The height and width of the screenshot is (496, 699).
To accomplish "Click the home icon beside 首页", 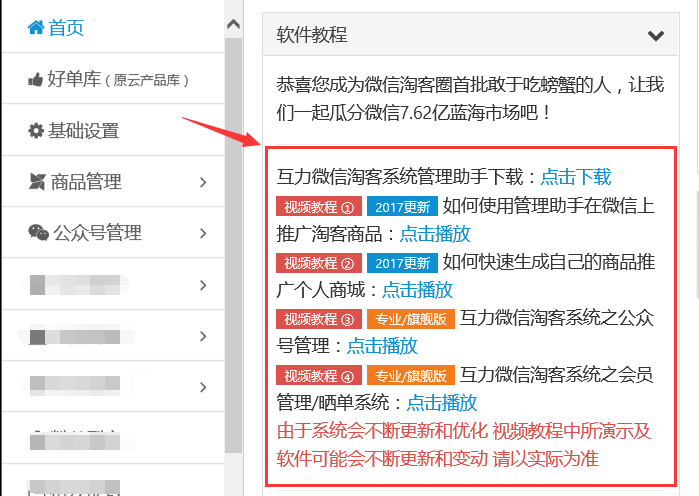I will pyautogui.click(x=36, y=28).
